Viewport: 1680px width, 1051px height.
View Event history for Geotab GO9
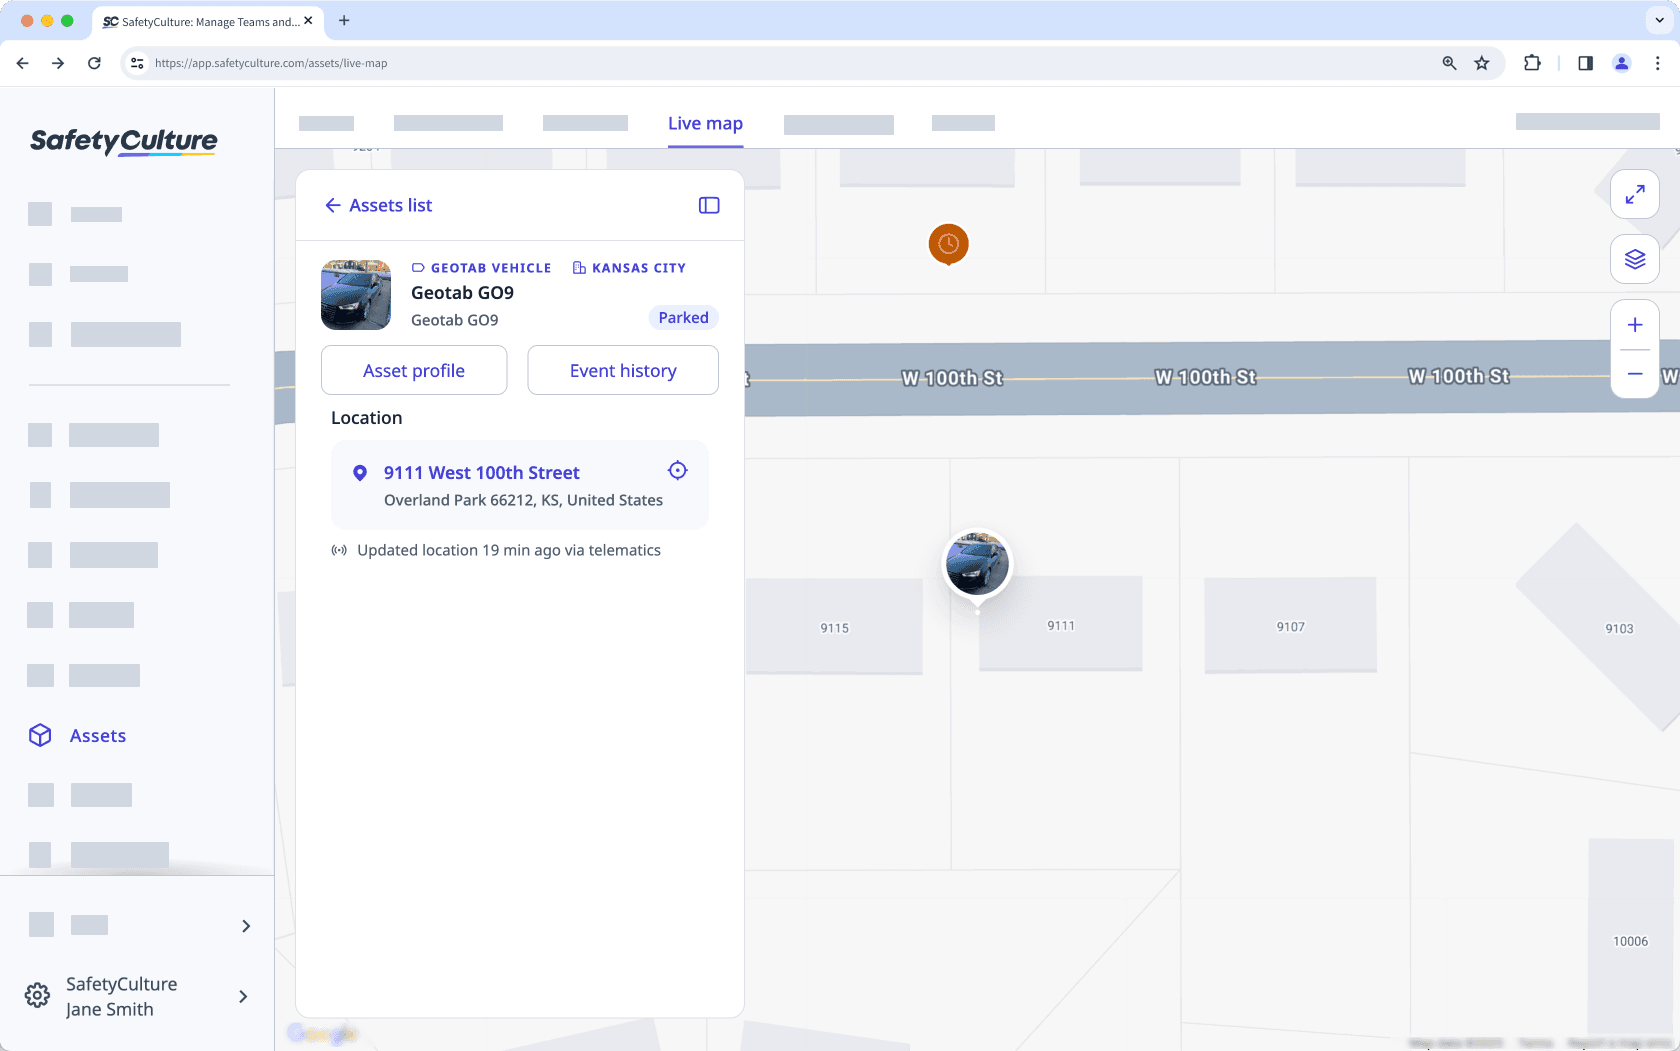pyautogui.click(x=622, y=370)
